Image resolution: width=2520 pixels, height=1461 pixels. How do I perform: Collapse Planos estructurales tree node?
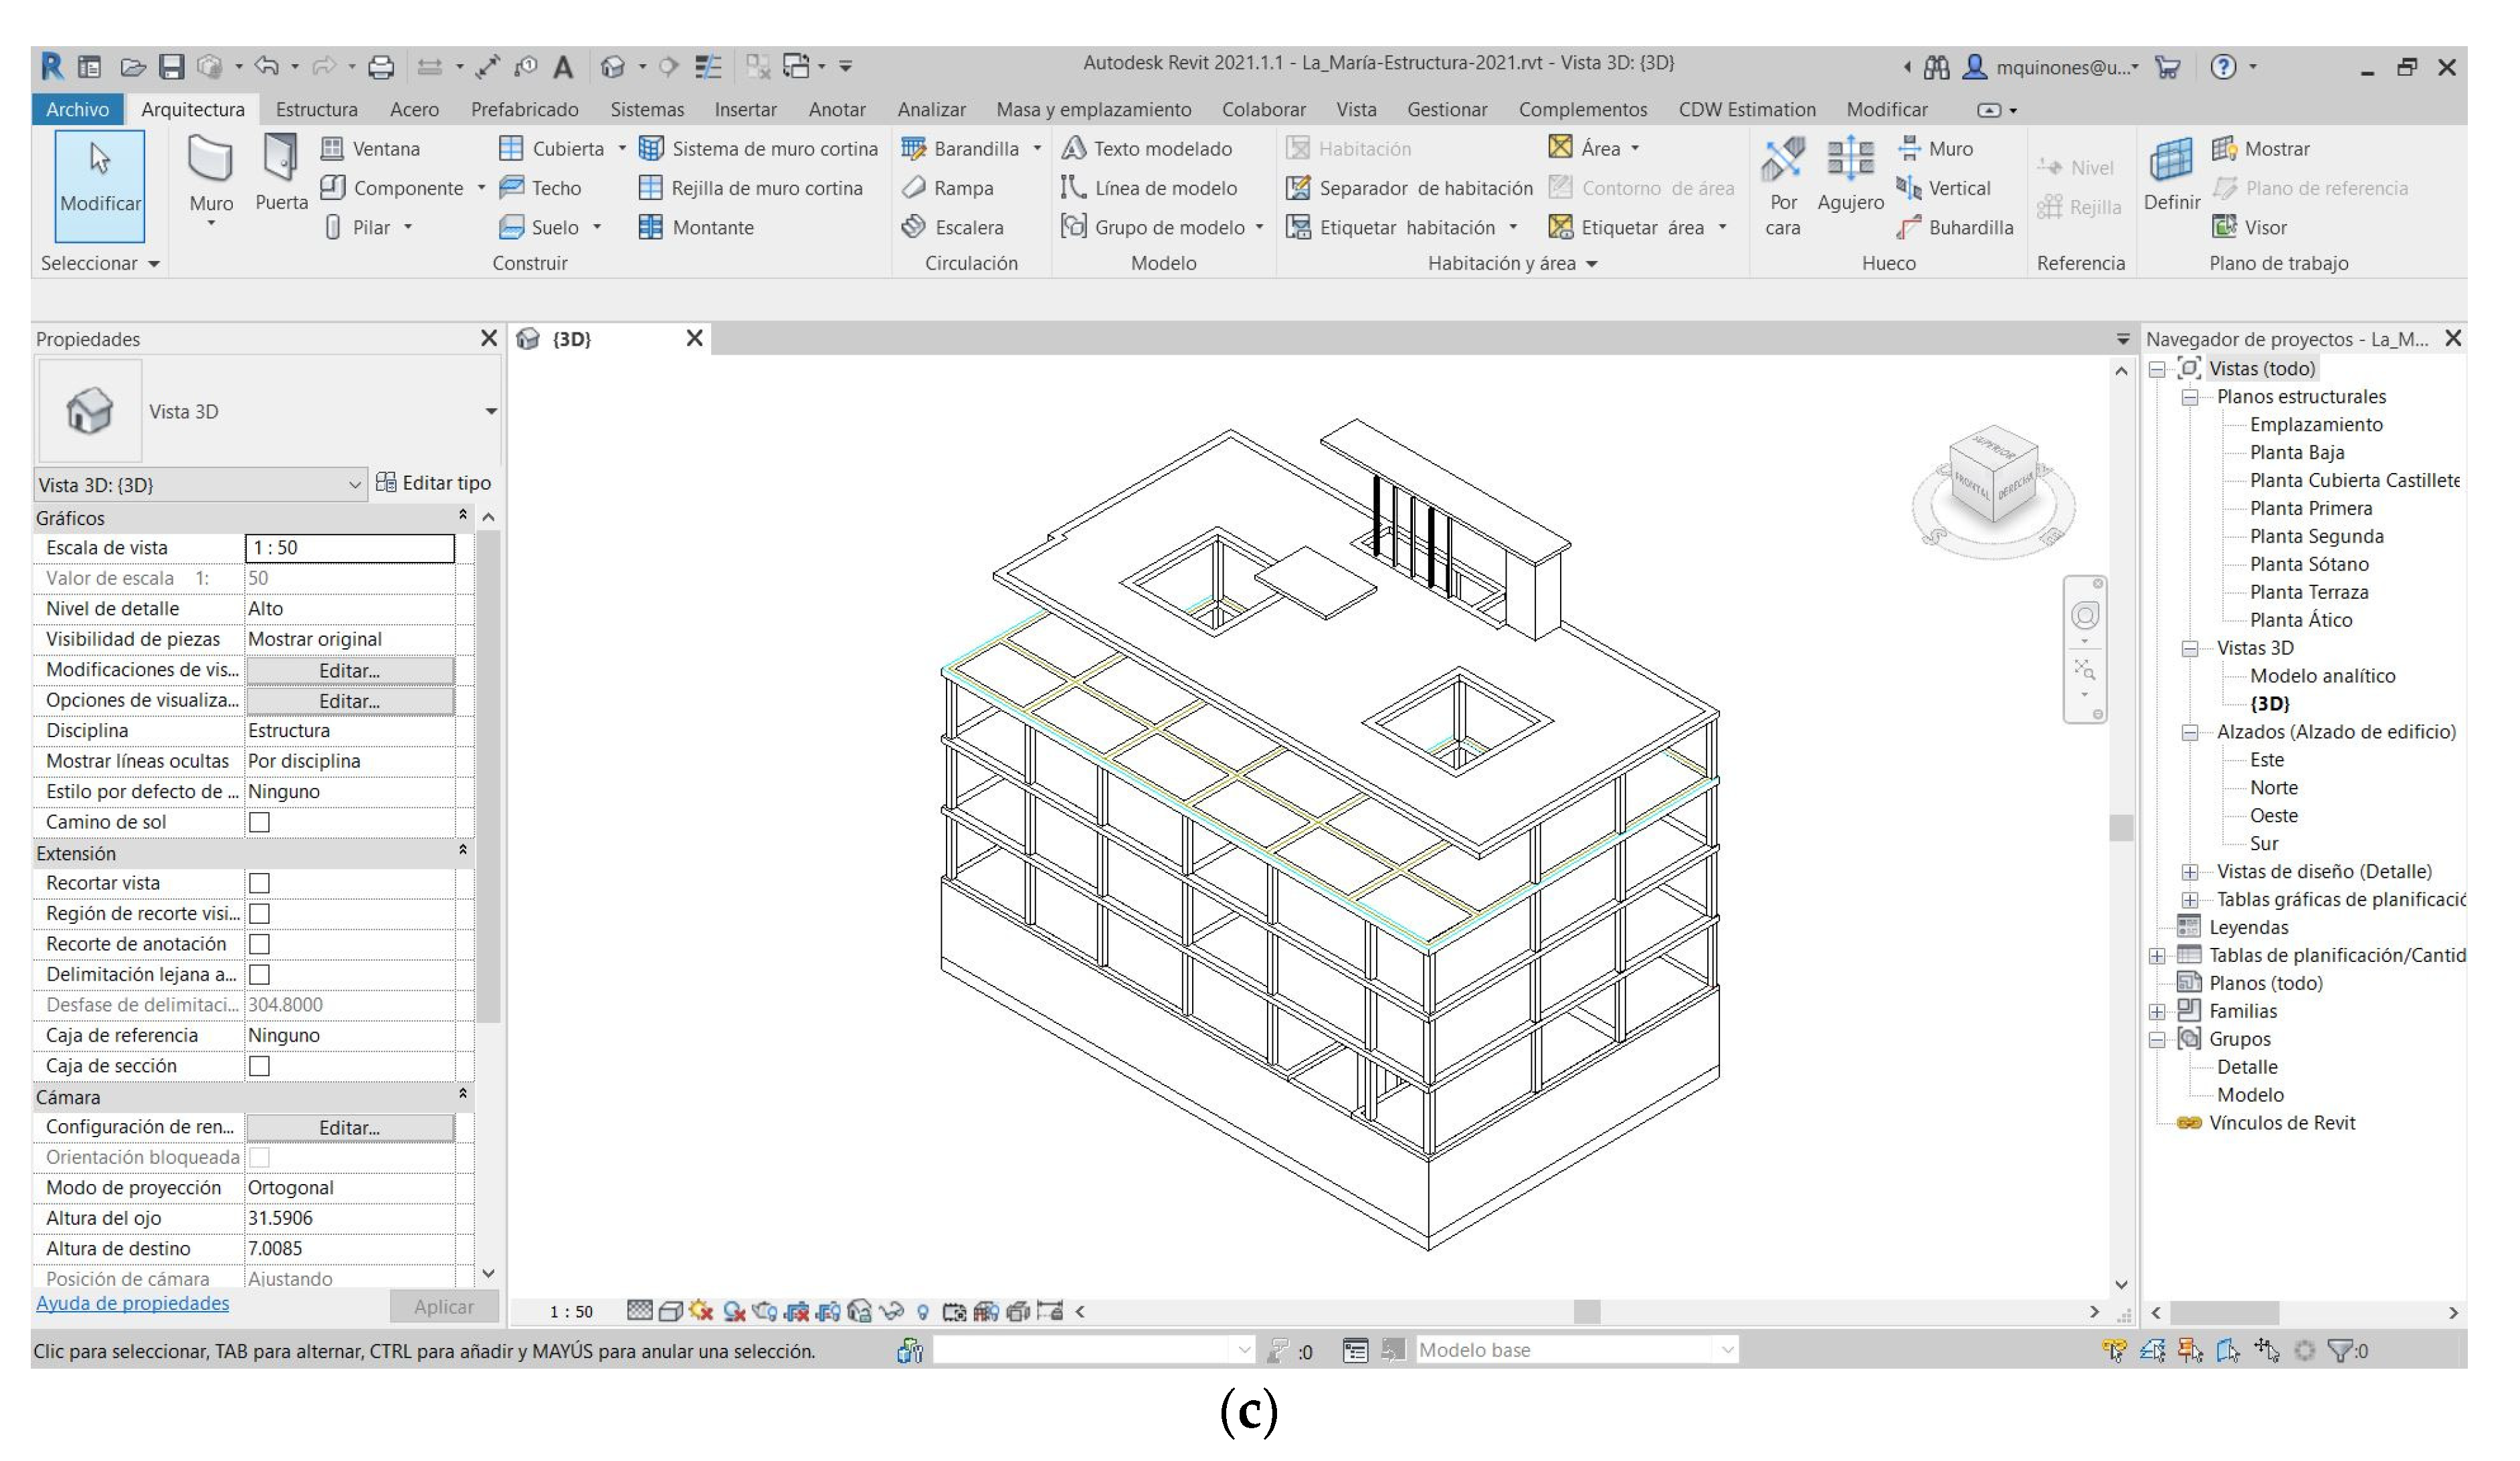2189,398
